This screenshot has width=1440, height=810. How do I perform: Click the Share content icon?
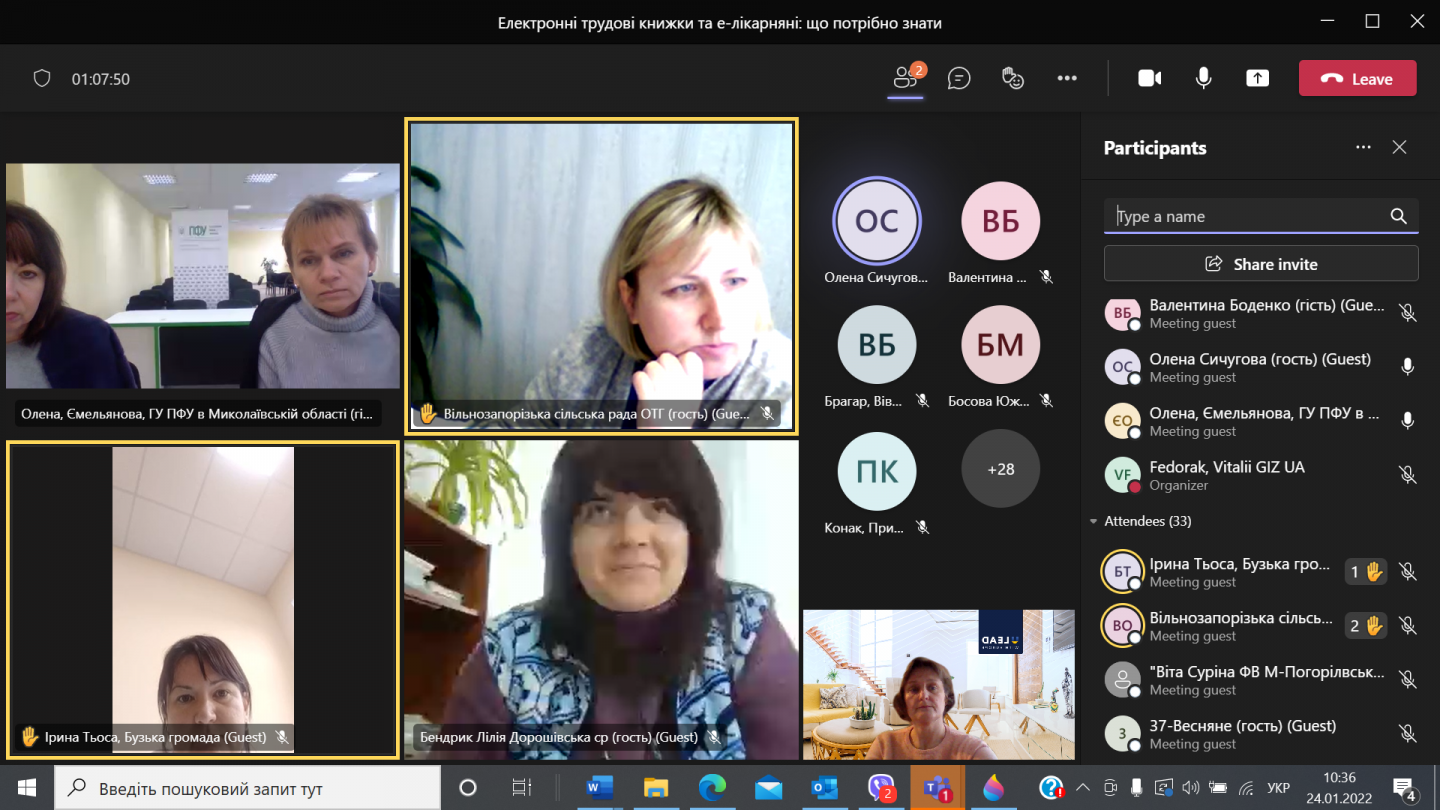click(1257, 78)
